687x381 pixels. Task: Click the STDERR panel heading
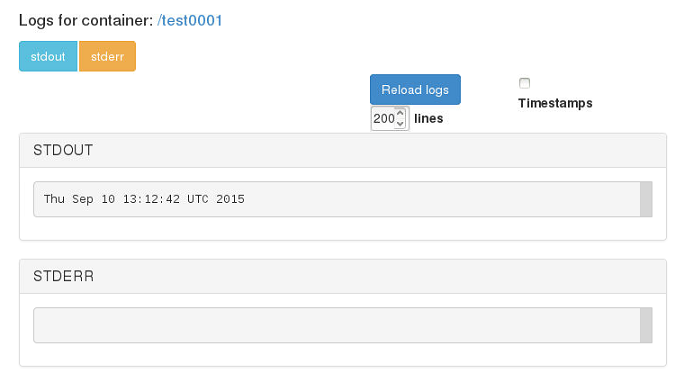64,276
